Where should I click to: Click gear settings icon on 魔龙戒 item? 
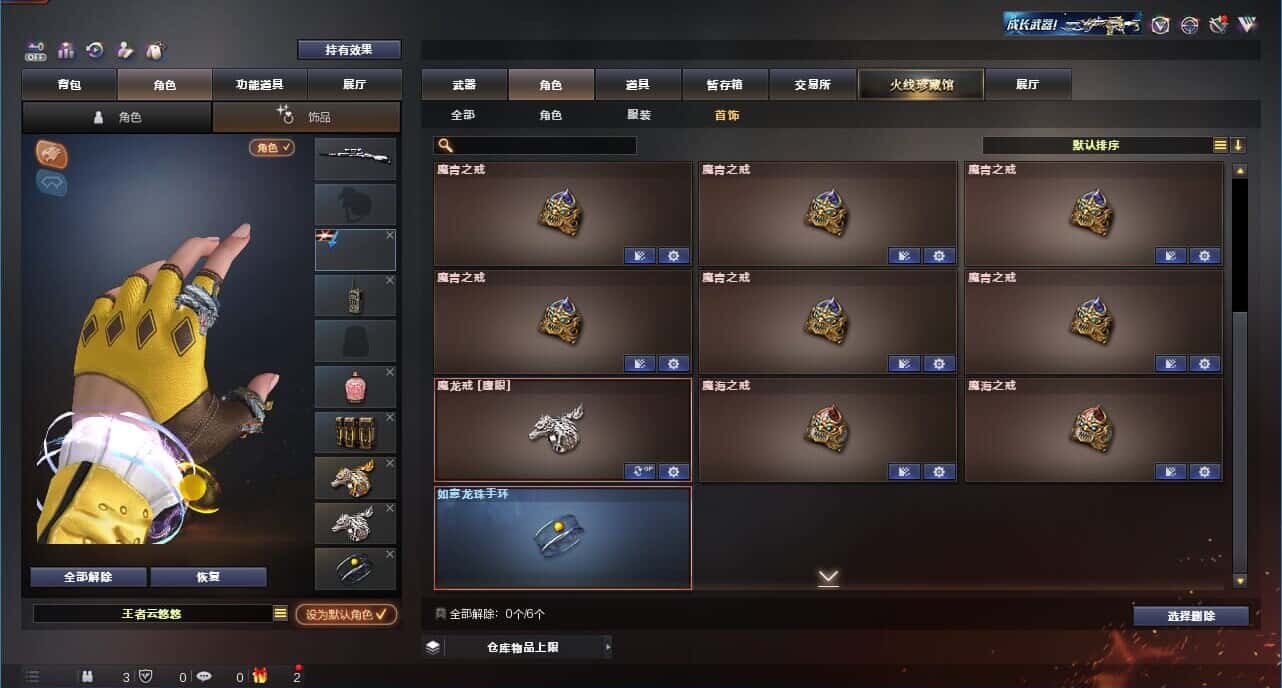pyautogui.click(x=674, y=471)
